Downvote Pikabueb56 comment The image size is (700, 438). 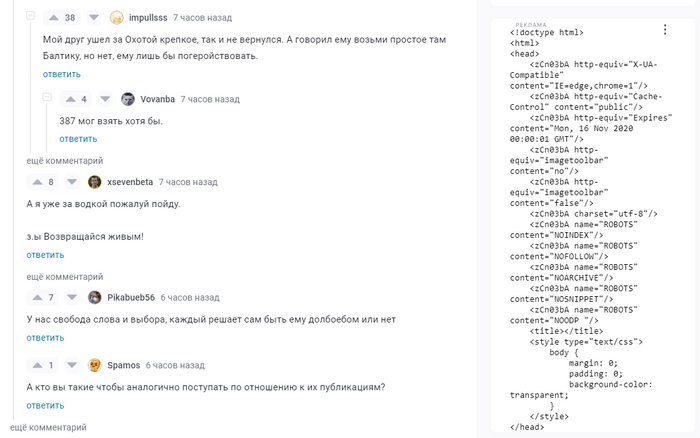tap(72, 297)
